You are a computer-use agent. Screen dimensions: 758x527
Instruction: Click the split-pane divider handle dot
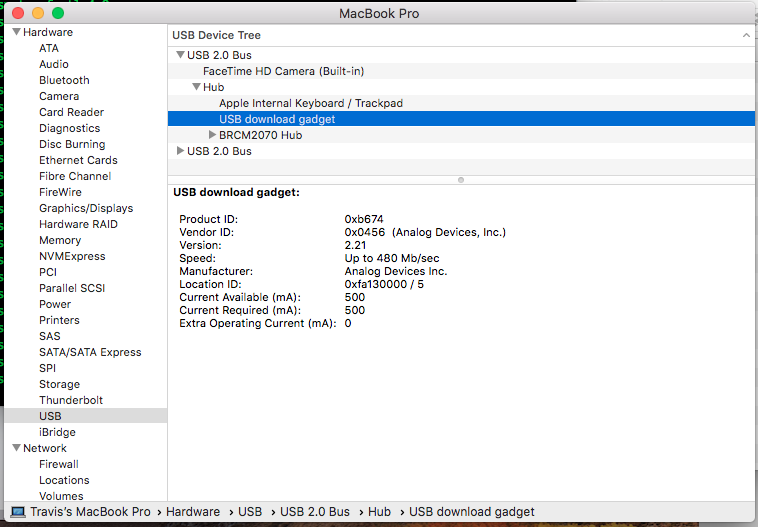pyautogui.click(x=460, y=180)
